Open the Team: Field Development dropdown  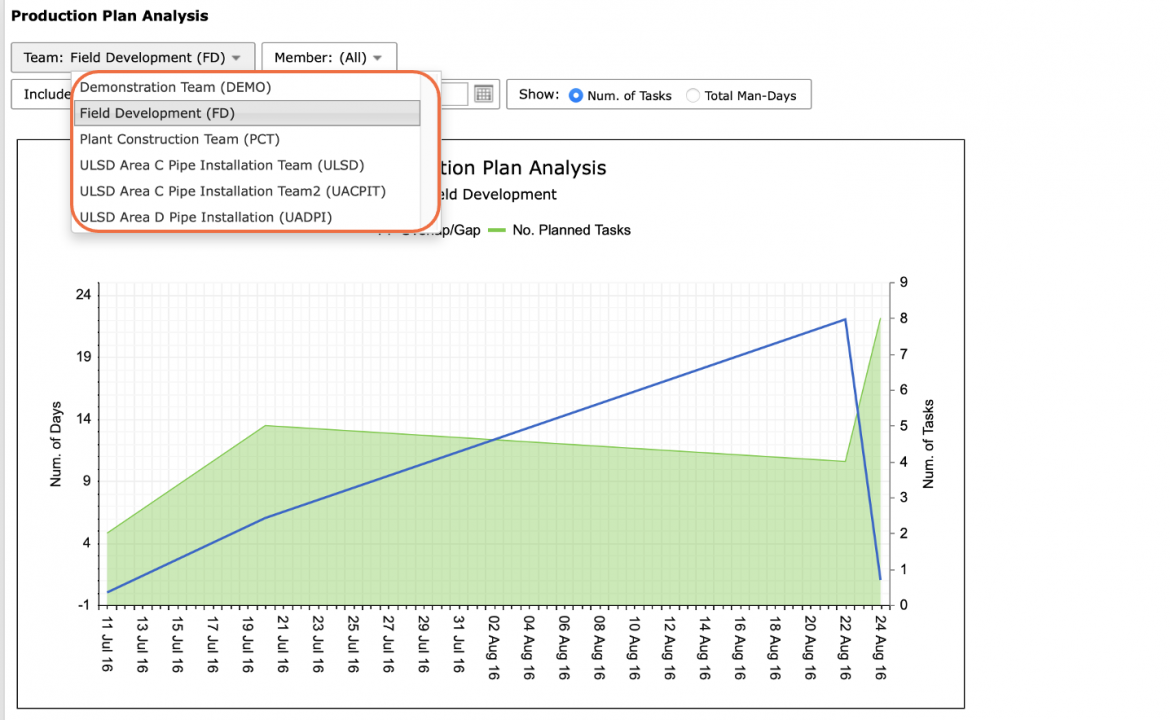tap(133, 57)
